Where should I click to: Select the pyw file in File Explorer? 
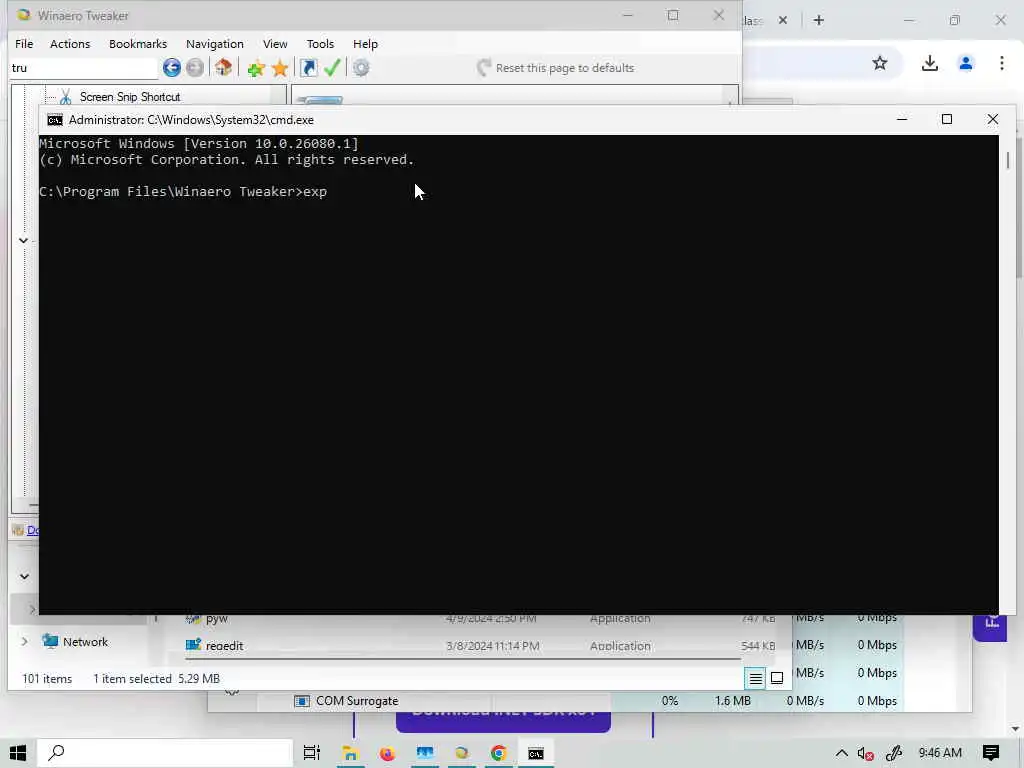[216, 618]
